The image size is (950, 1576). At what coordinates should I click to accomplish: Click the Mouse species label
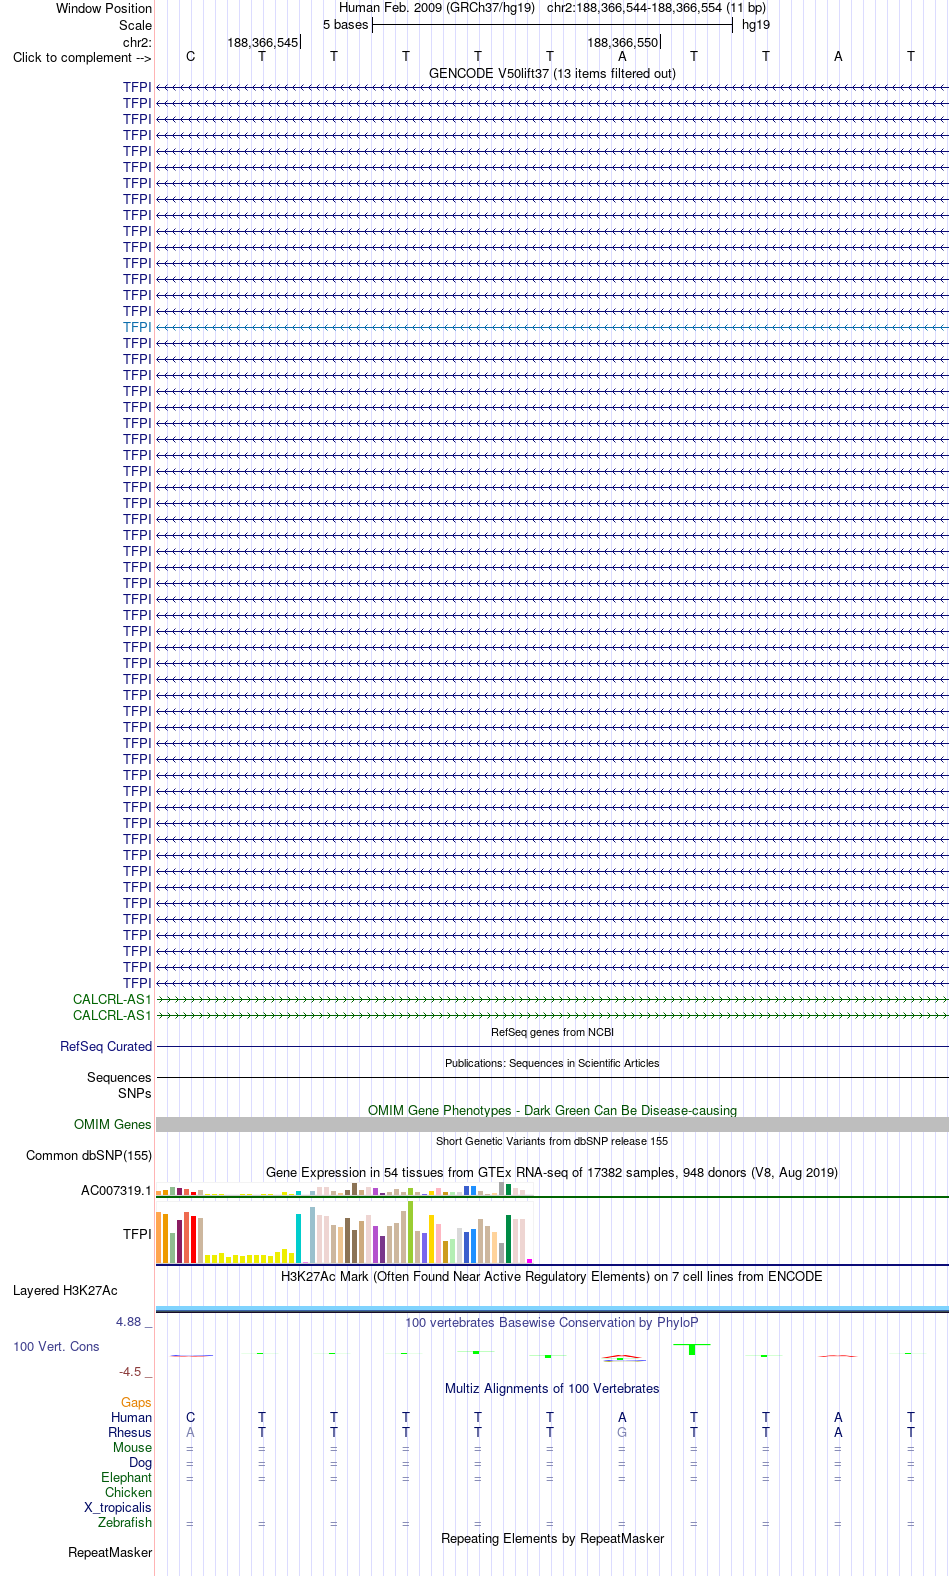click(132, 1447)
